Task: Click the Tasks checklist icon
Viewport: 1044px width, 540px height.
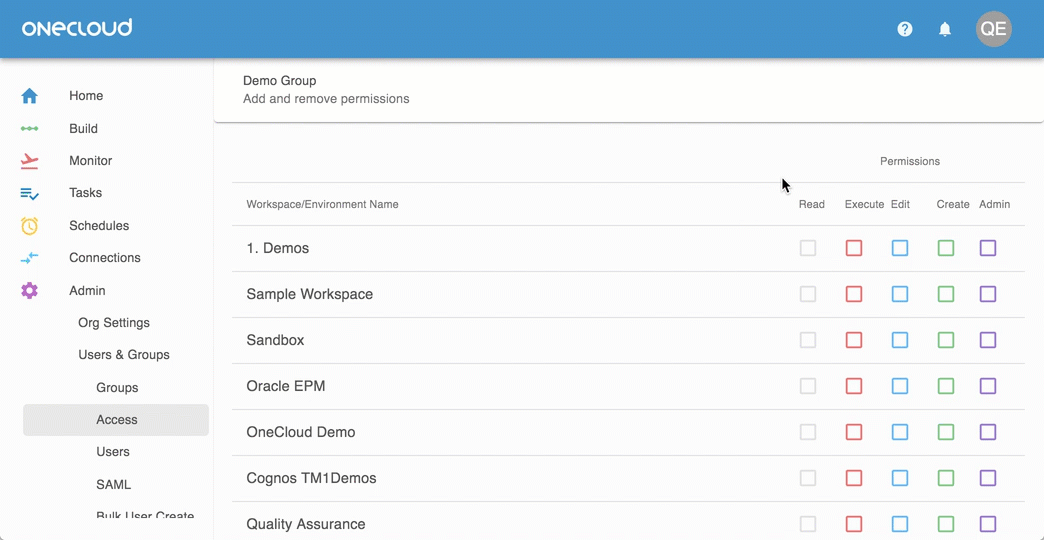Action: [x=29, y=193]
